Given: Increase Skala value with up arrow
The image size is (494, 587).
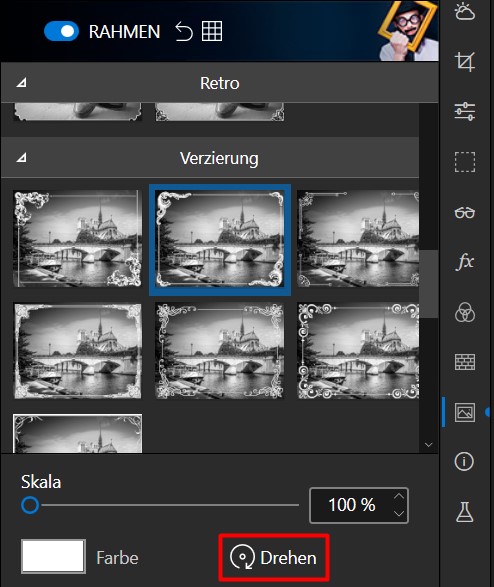Looking at the screenshot, I should coord(399,496).
